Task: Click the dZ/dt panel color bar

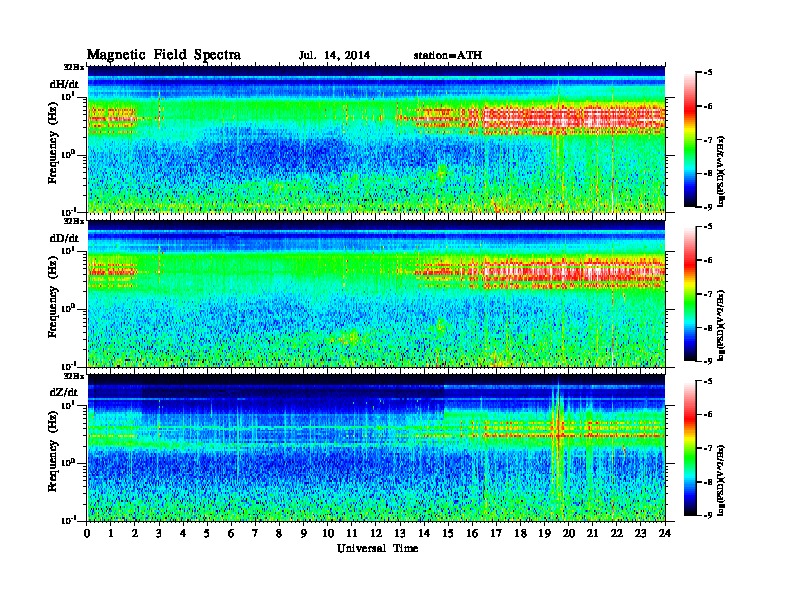Action: (689, 448)
